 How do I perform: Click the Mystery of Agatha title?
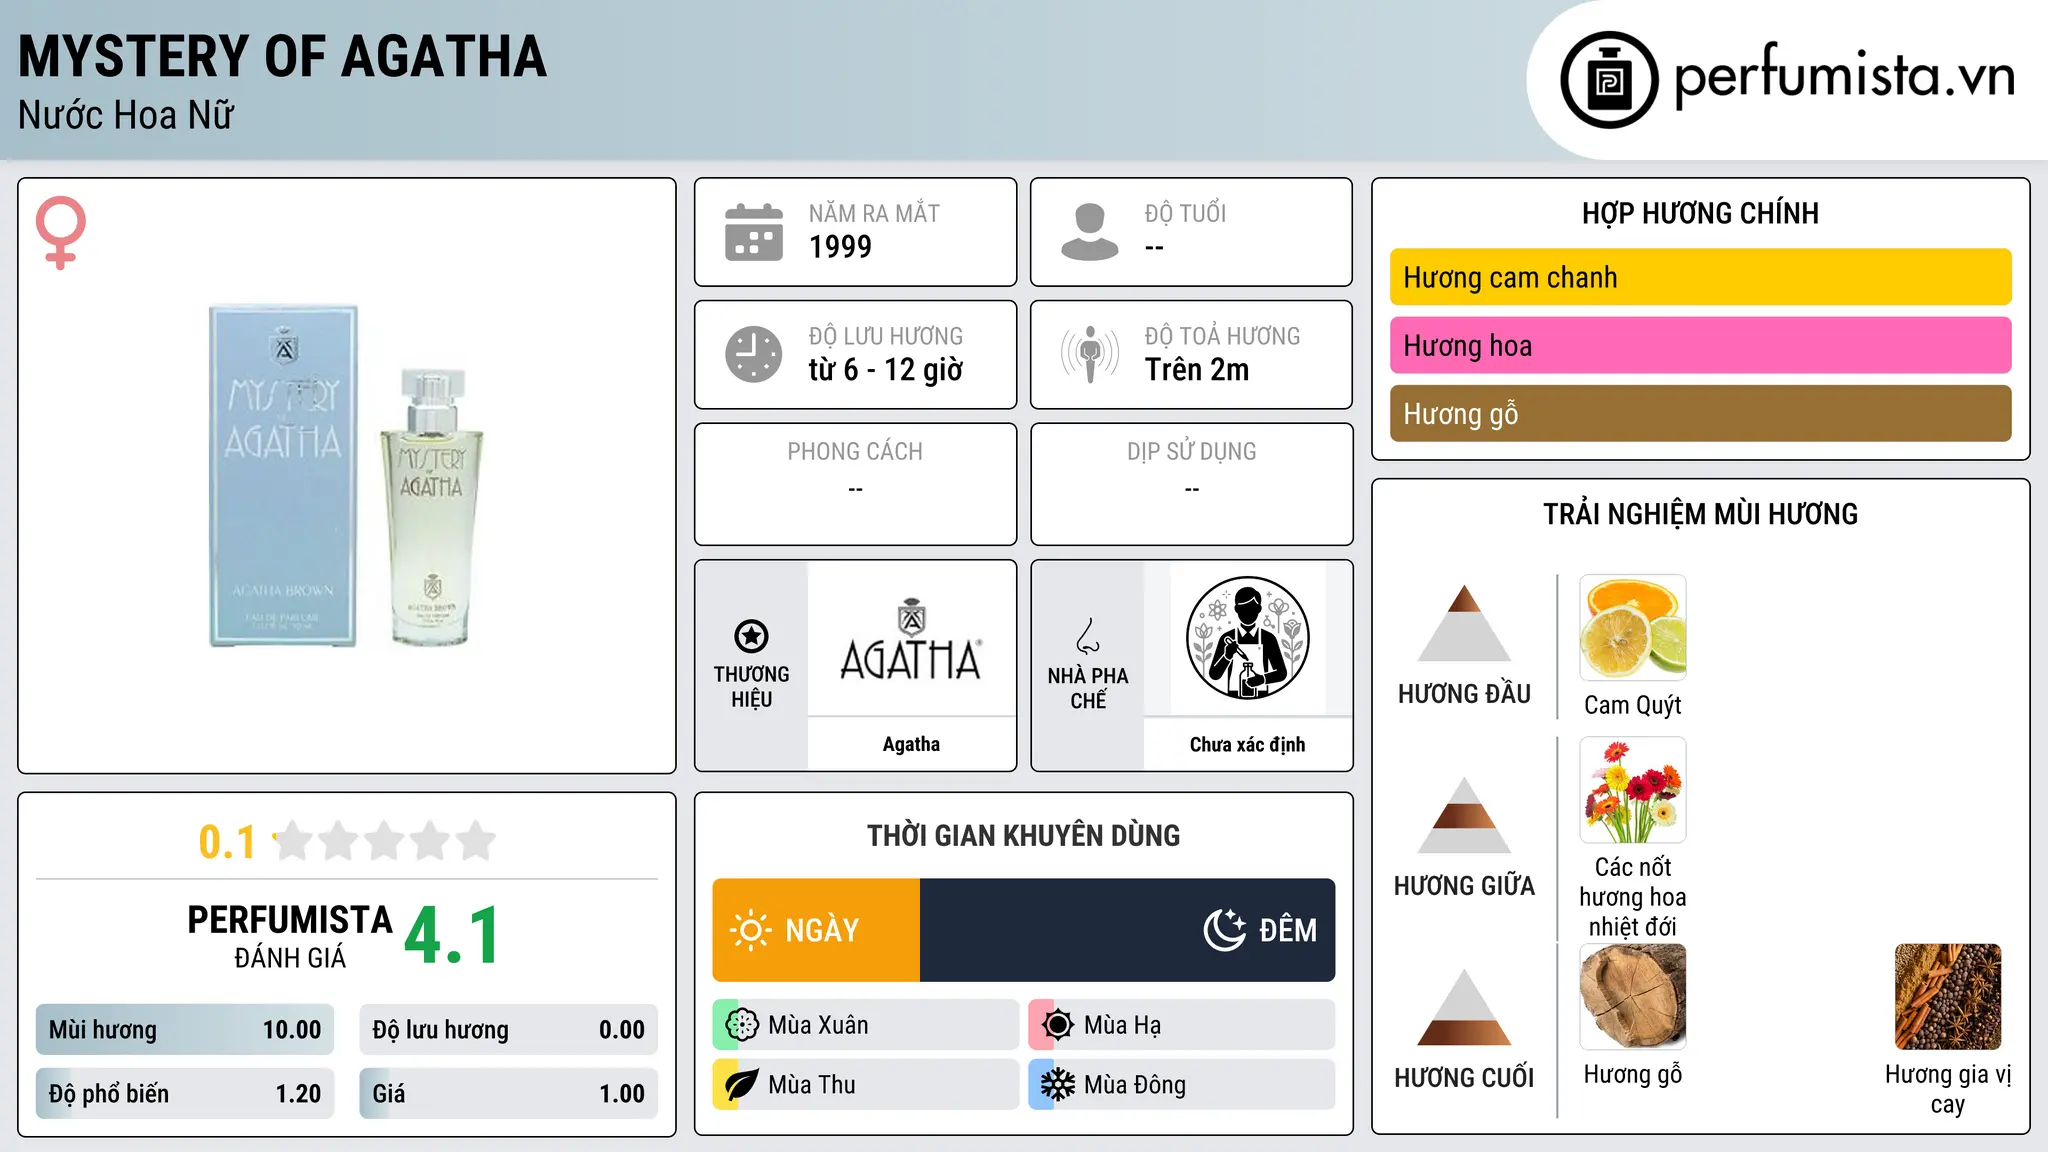click(283, 56)
